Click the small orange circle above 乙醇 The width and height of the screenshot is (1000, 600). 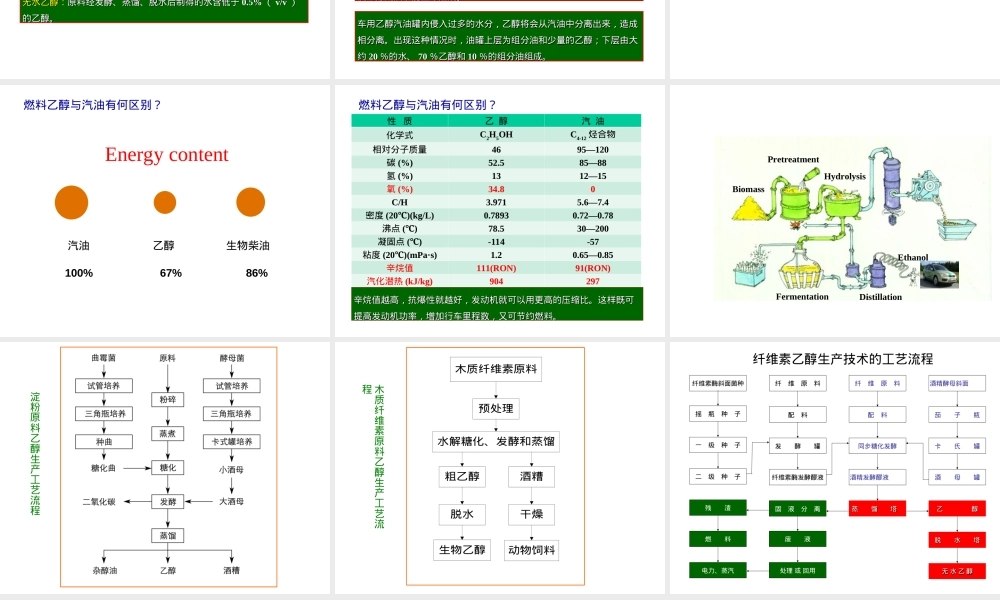(x=165, y=202)
